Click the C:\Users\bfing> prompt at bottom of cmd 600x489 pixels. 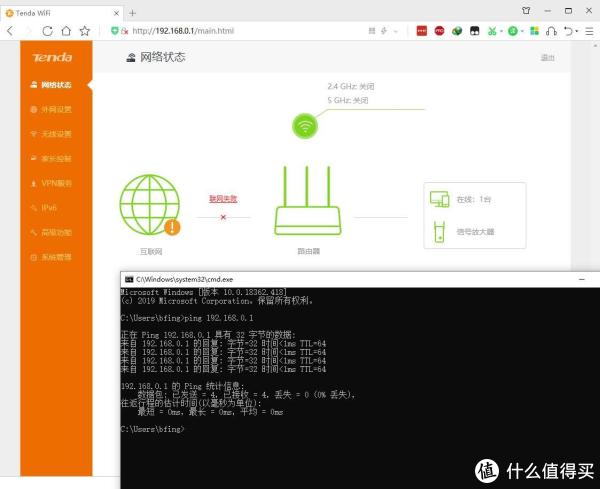[x=152, y=429]
